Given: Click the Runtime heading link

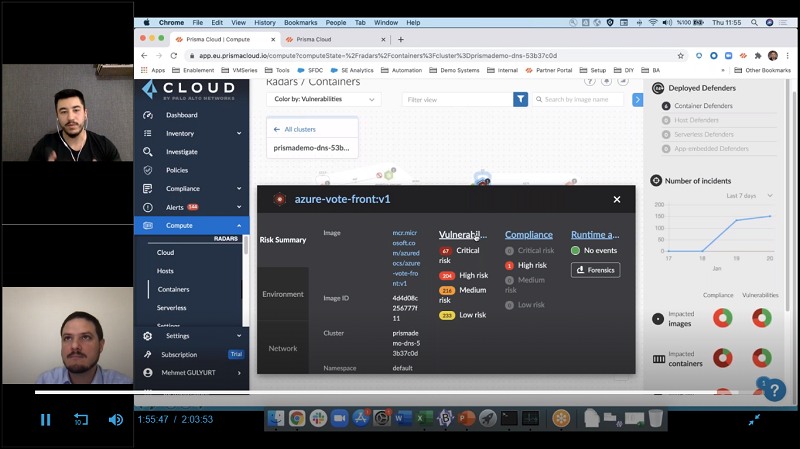Looking at the screenshot, I should pos(595,235).
